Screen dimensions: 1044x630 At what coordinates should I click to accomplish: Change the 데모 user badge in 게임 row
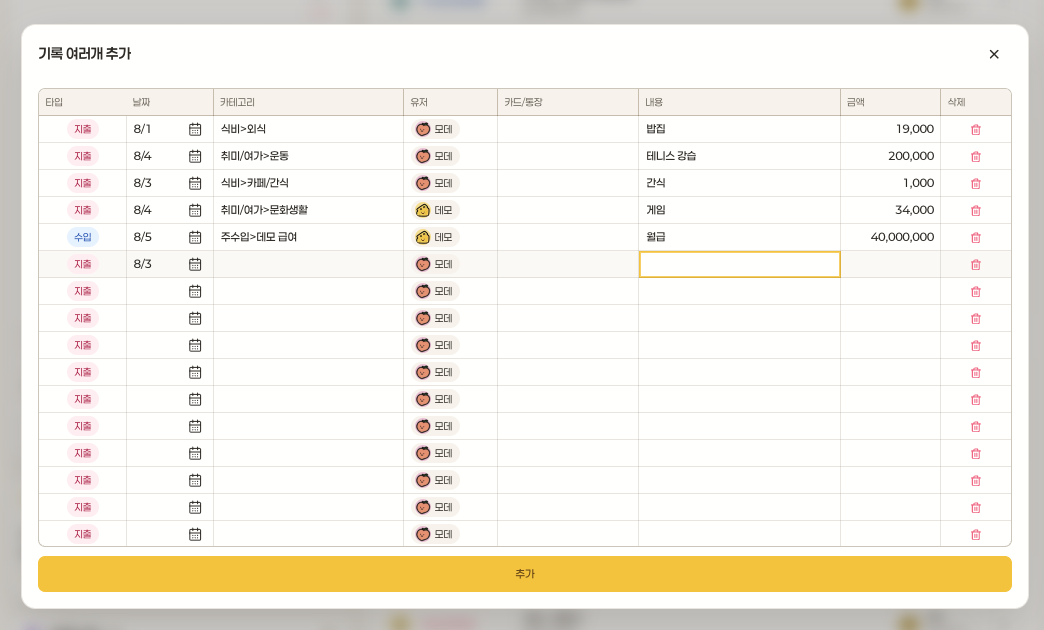point(435,210)
